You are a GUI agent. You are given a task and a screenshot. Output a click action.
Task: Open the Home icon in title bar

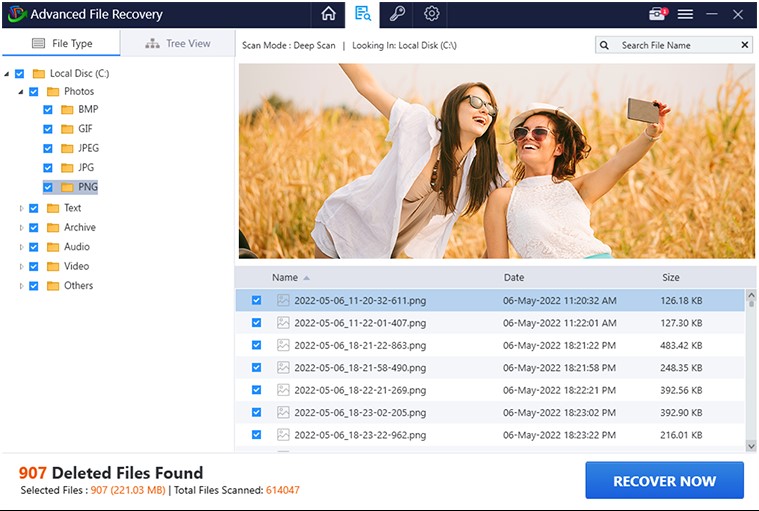(x=328, y=14)
